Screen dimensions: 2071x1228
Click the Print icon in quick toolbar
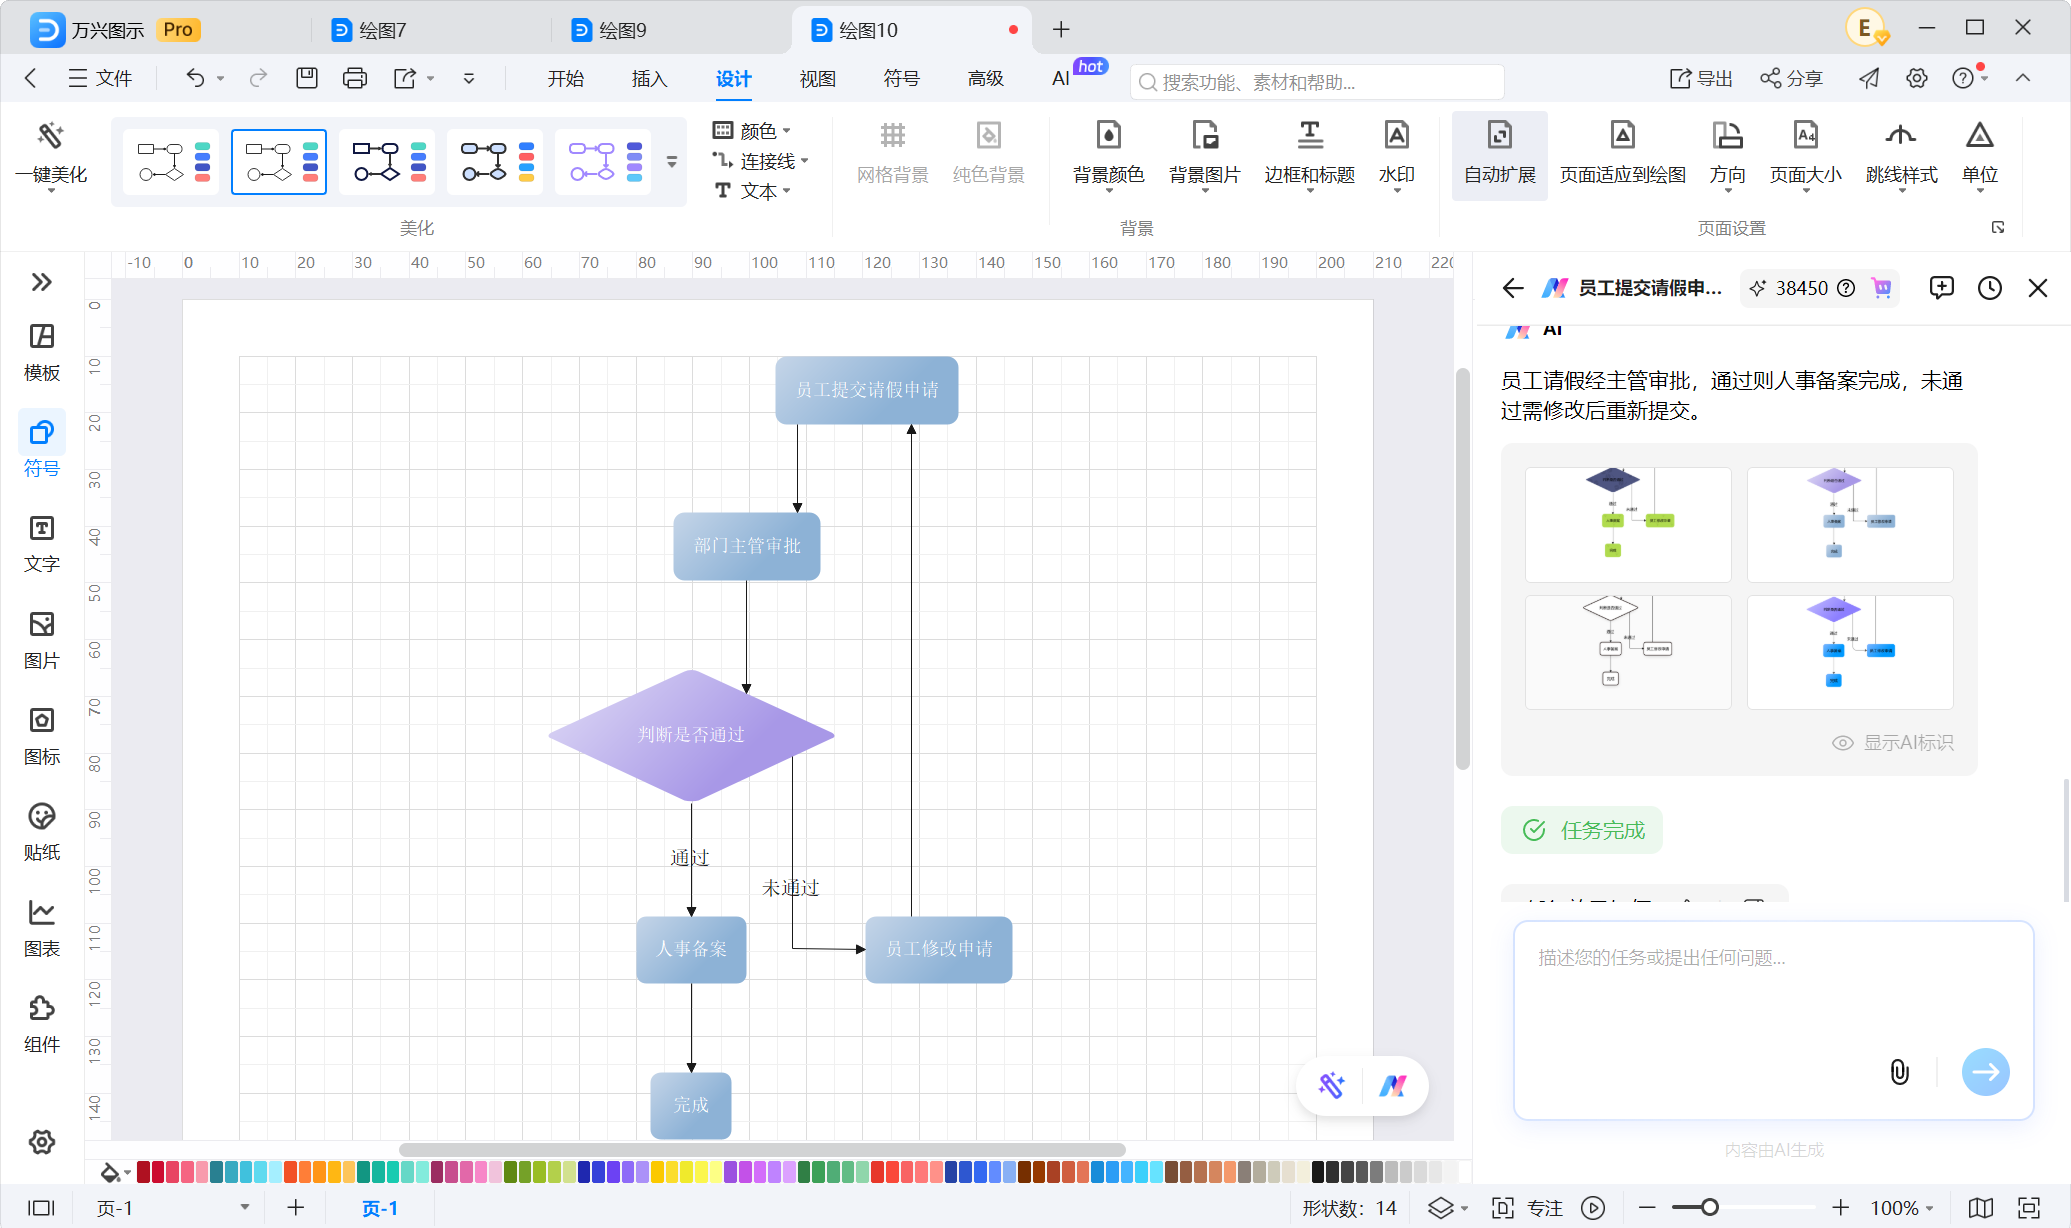tap(354, 78)
